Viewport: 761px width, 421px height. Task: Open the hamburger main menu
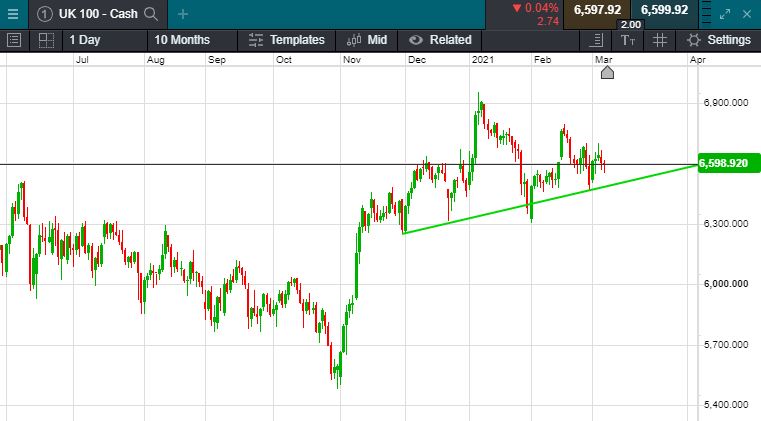[12, 14]
